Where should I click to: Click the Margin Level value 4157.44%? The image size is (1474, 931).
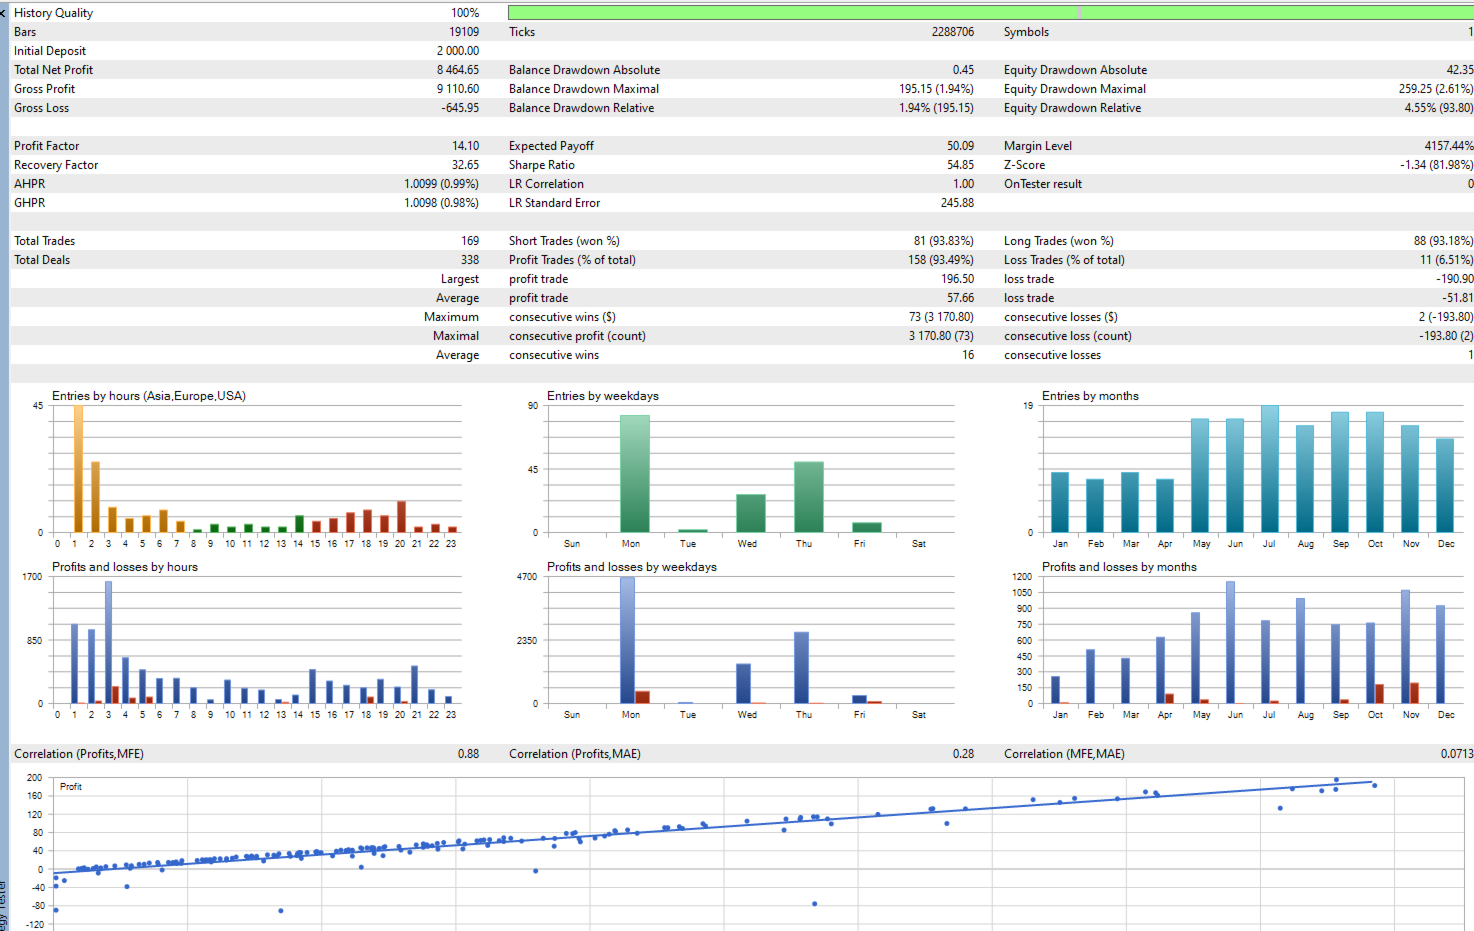[x=1449, y=146]
